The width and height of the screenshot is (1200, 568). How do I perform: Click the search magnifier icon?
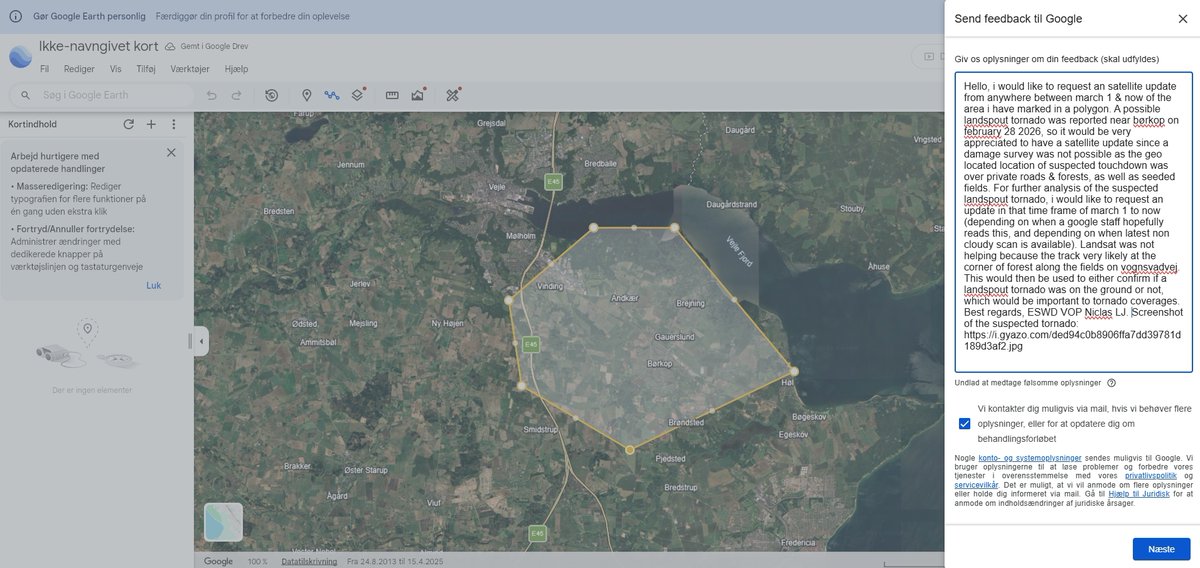(25, 95)
